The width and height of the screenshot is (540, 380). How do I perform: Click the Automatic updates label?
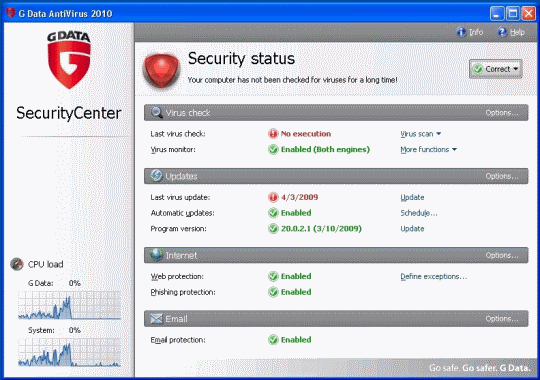pos(183,213)
